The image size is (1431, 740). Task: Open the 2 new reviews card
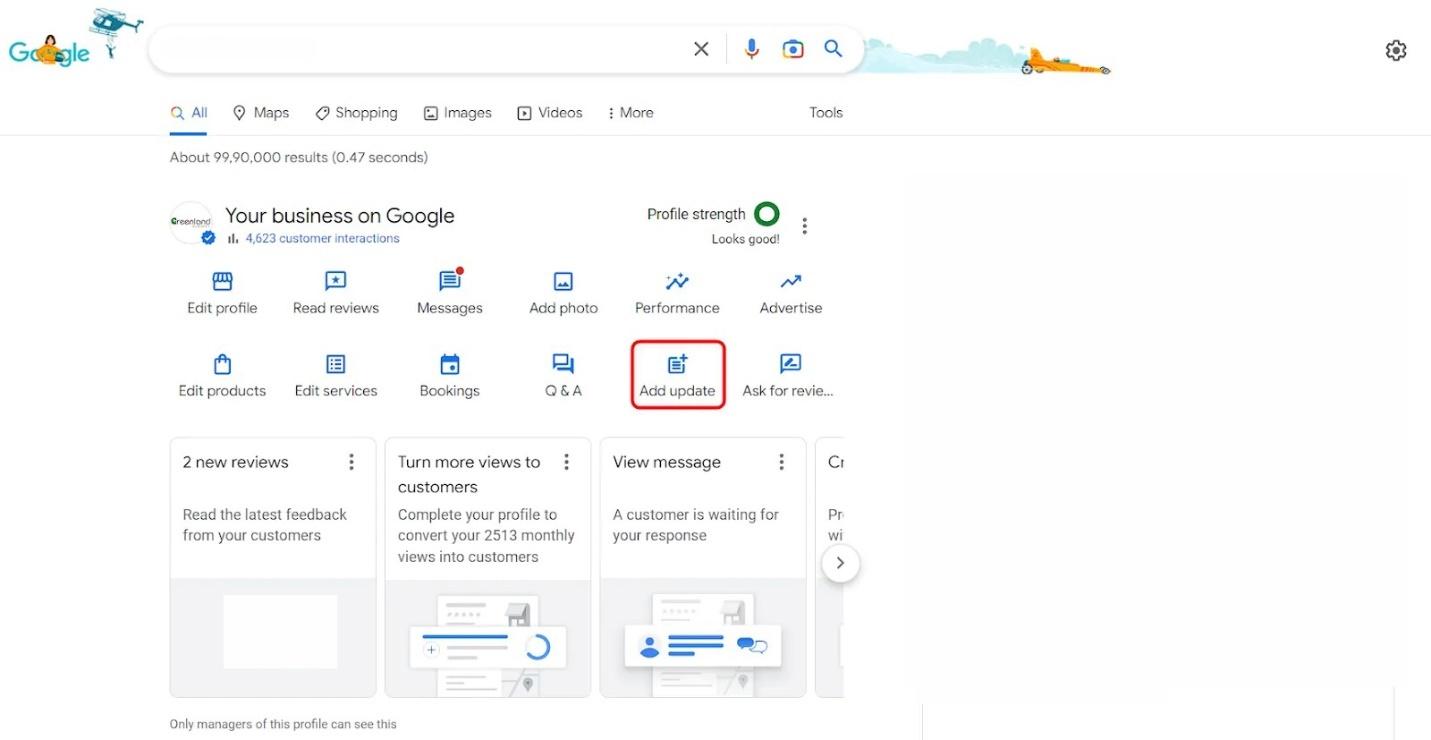273,567
